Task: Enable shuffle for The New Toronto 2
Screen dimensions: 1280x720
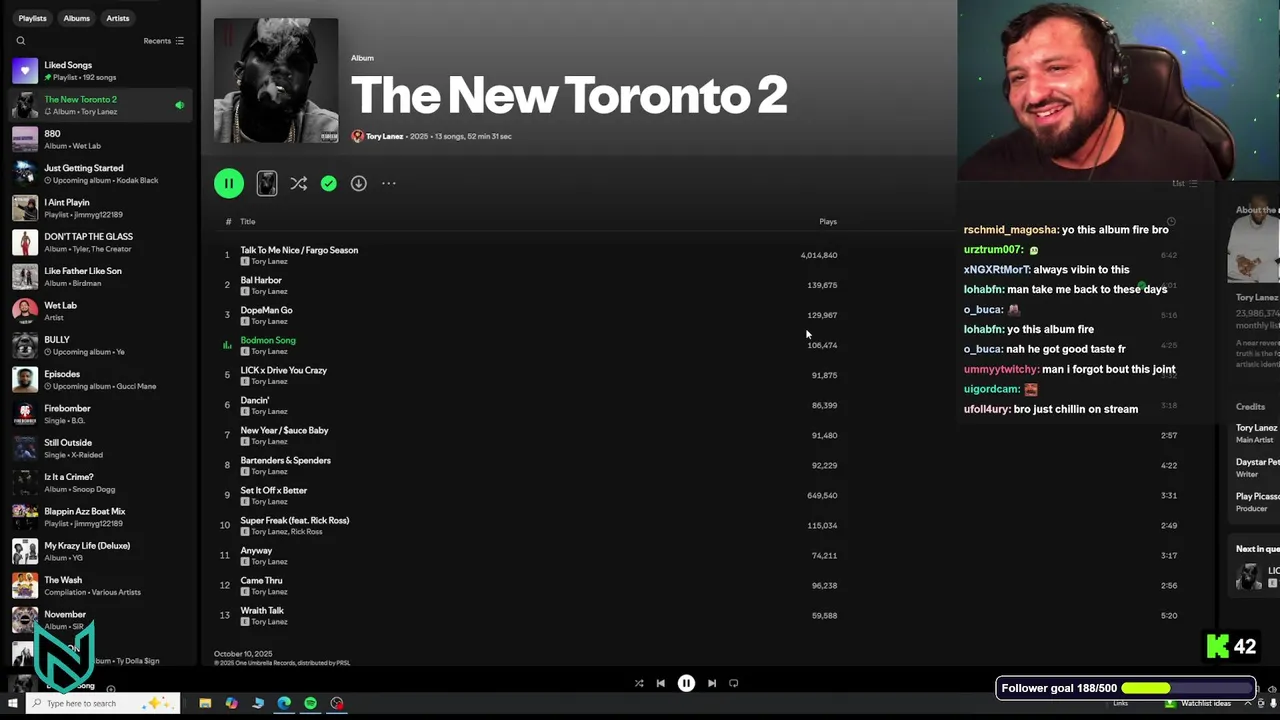Action: 298,183
